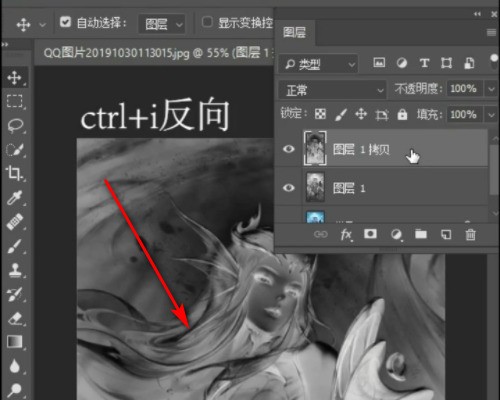This screenshot has width=500, height=400.
Task: Switch to the 图层 panel tab
Action: [294, 33]
